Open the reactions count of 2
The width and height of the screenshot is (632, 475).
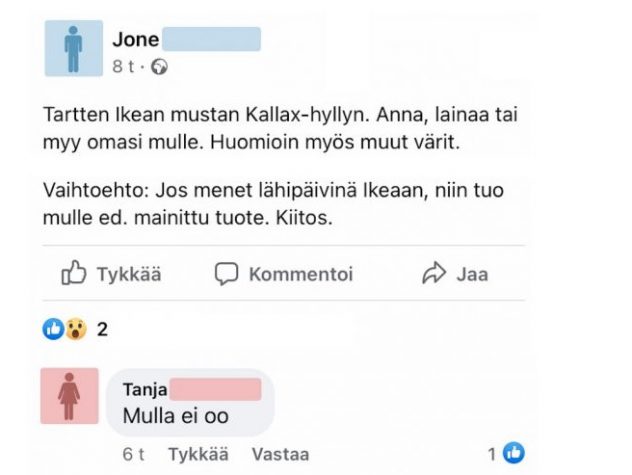coord(102,328)
